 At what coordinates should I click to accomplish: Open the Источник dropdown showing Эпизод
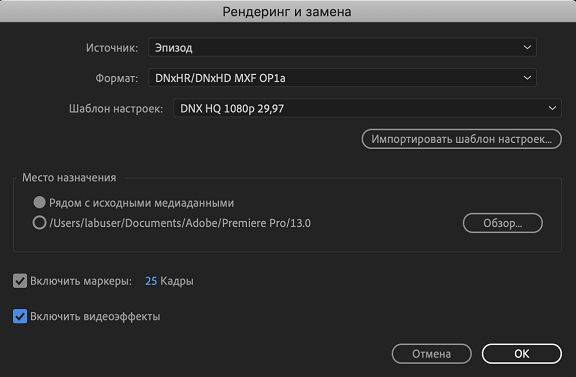(x=342, y=47)
